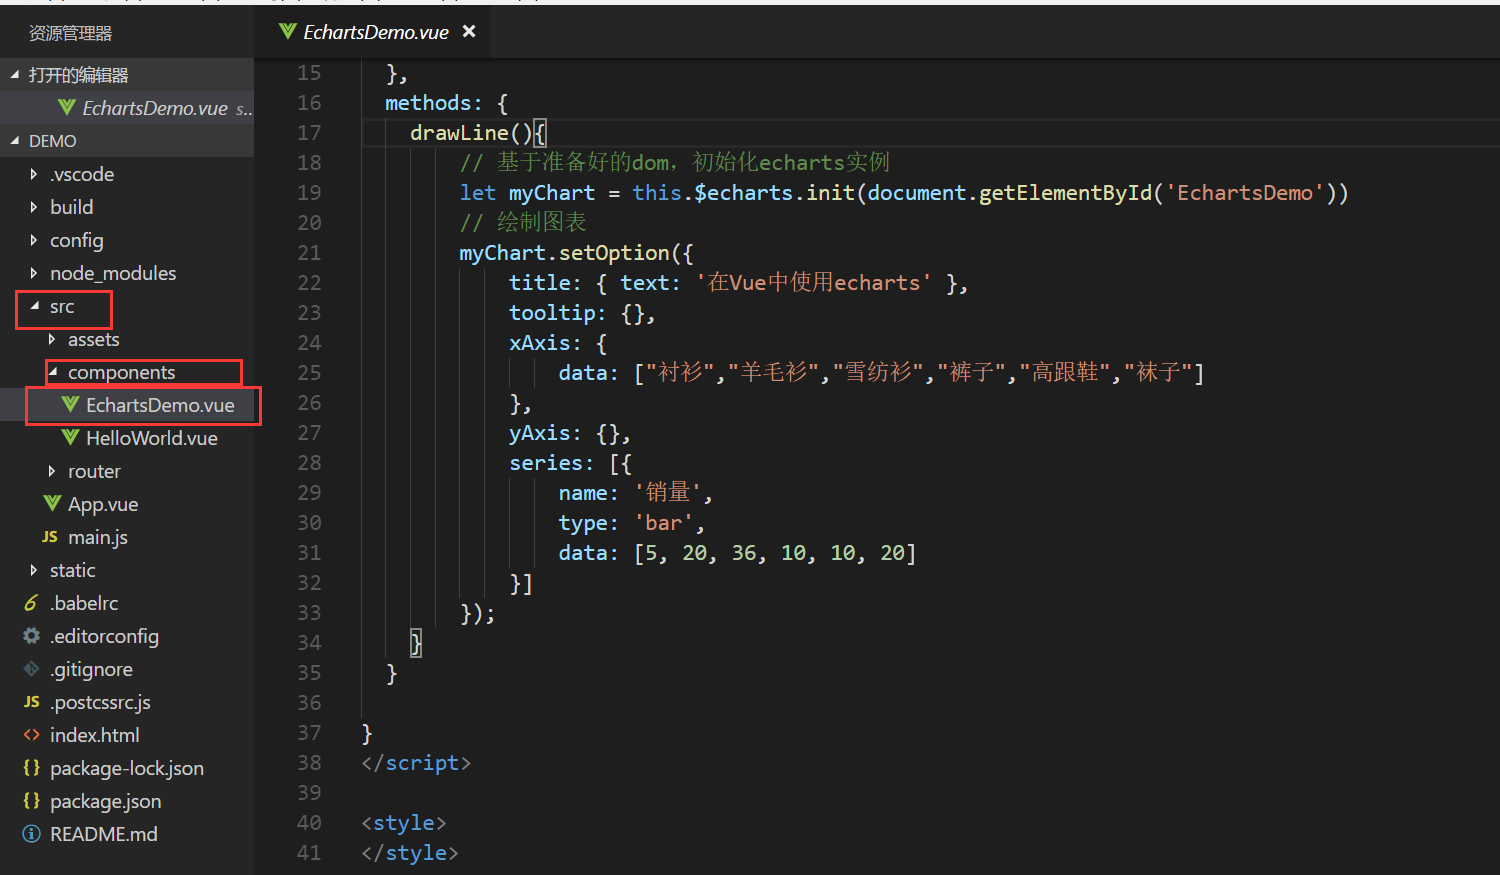Click Vue icon in open editors entry
The image size is (1500, 875).
tap(67, 108)
